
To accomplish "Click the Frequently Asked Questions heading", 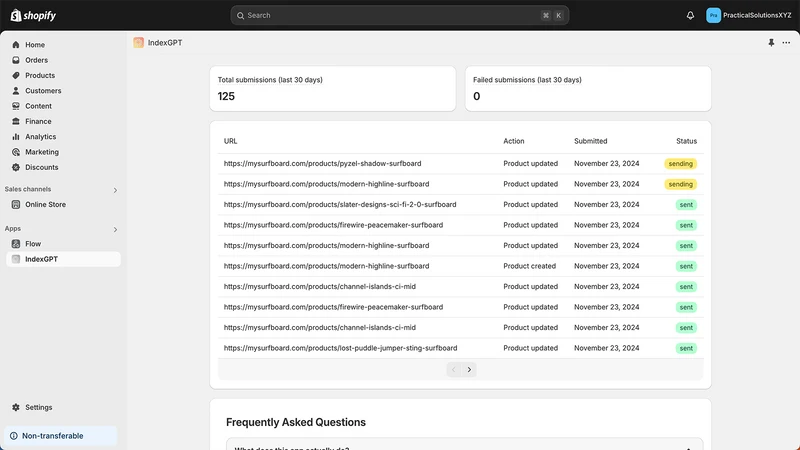I will click(x=296, y=422).
